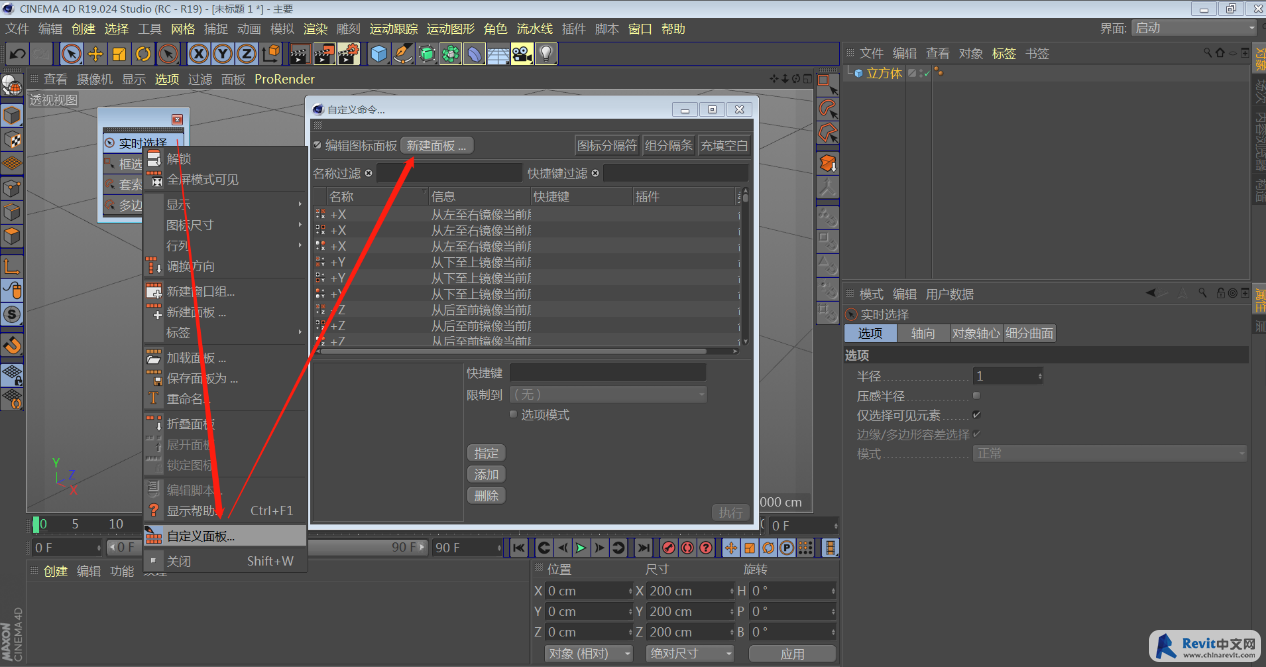This screenshot has width=1266, height=667.
Task: Click the undo arrow in the top toolbar
Action: pos(17,53)
